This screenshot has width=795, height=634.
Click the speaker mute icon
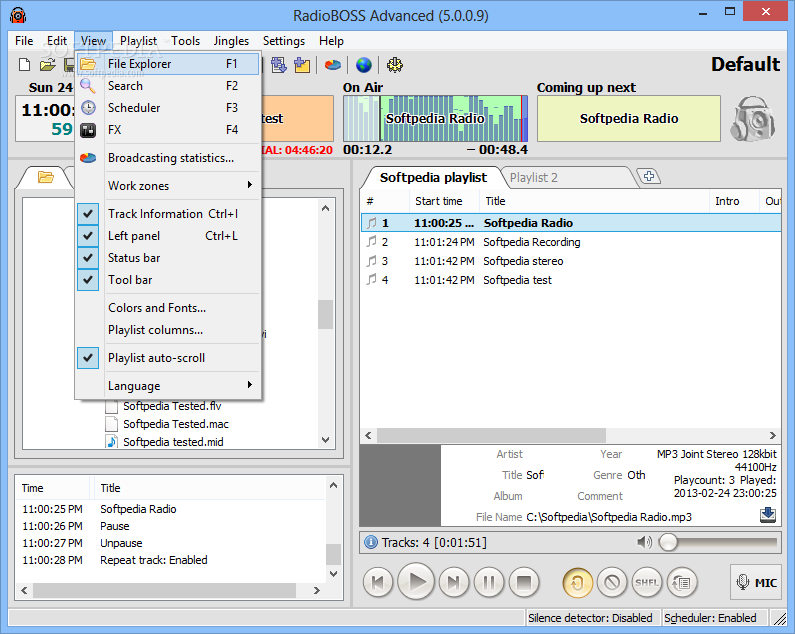(x=644, y=542)
